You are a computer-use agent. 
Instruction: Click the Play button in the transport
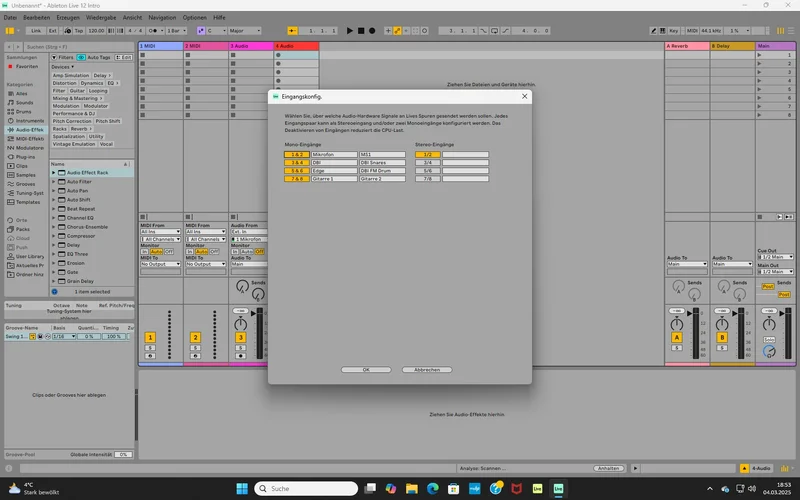[x=349, y=31]
